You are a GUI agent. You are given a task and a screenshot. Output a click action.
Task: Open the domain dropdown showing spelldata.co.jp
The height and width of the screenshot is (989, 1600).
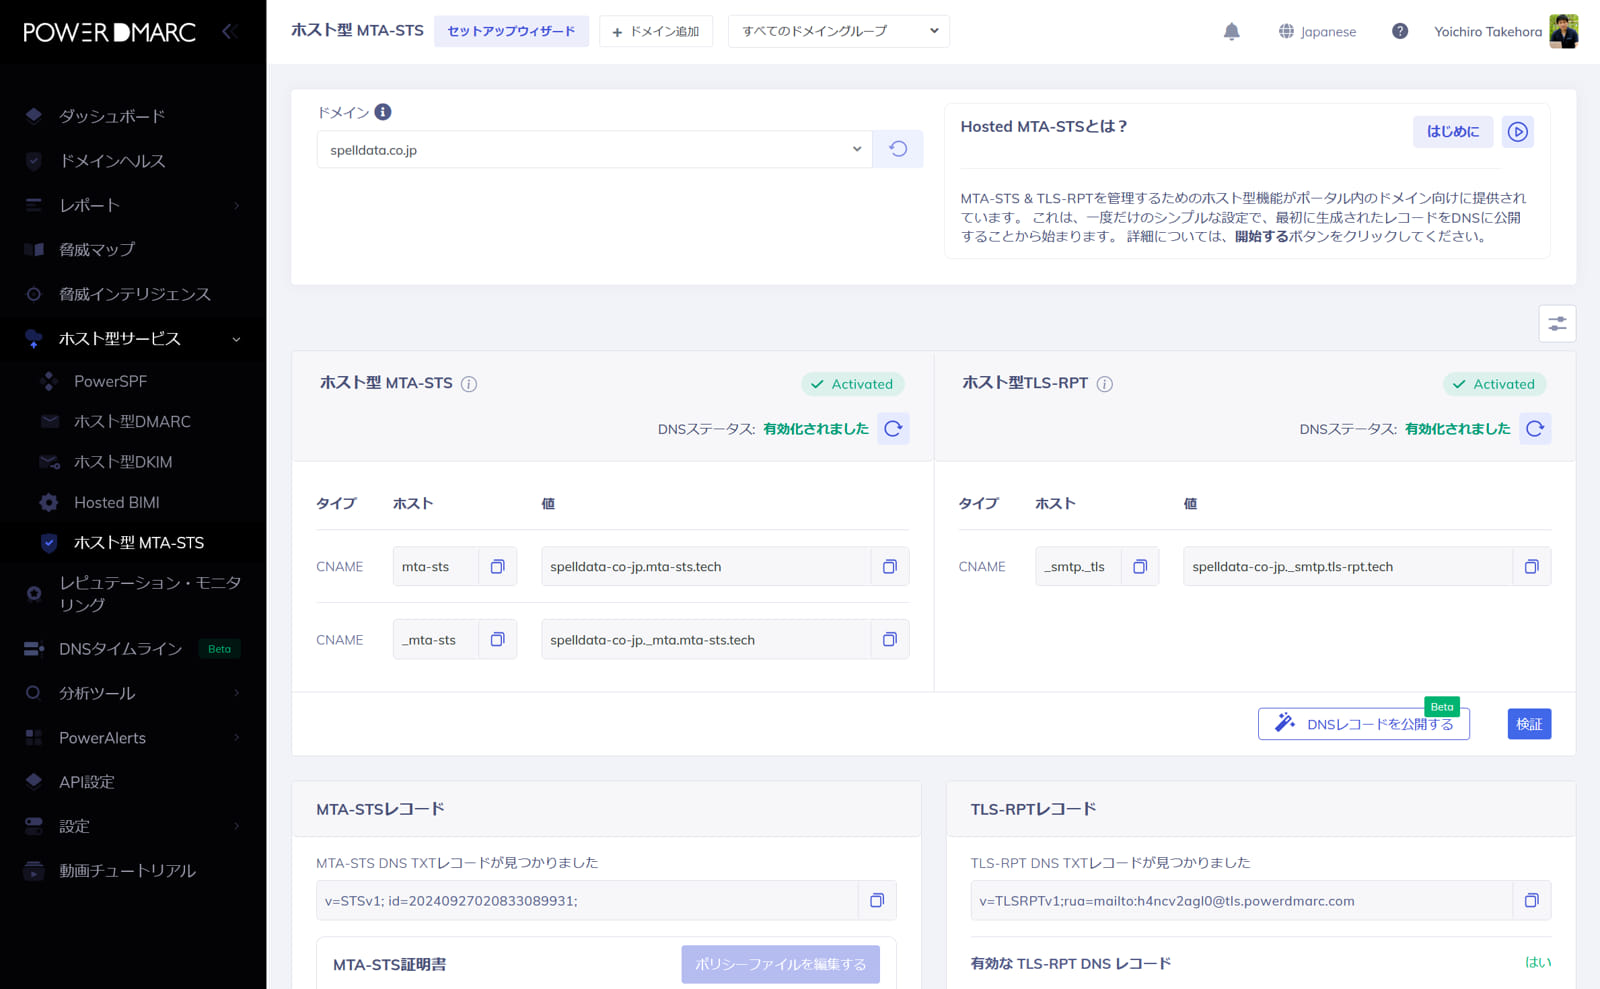(594, 149)
